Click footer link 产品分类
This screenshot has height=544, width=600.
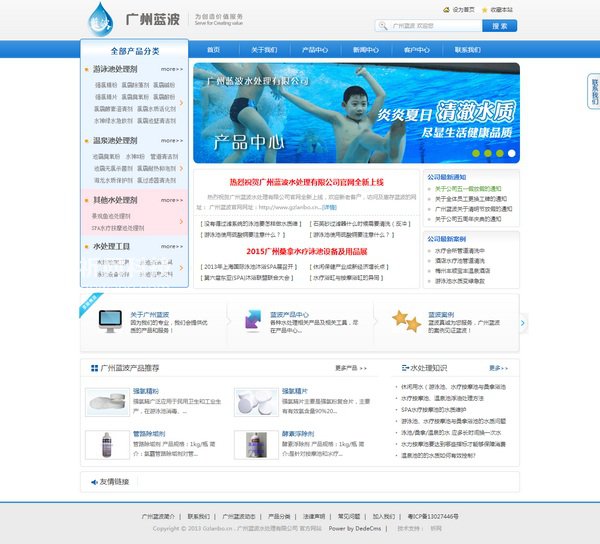pyautogui.click(x=279, y=516)
